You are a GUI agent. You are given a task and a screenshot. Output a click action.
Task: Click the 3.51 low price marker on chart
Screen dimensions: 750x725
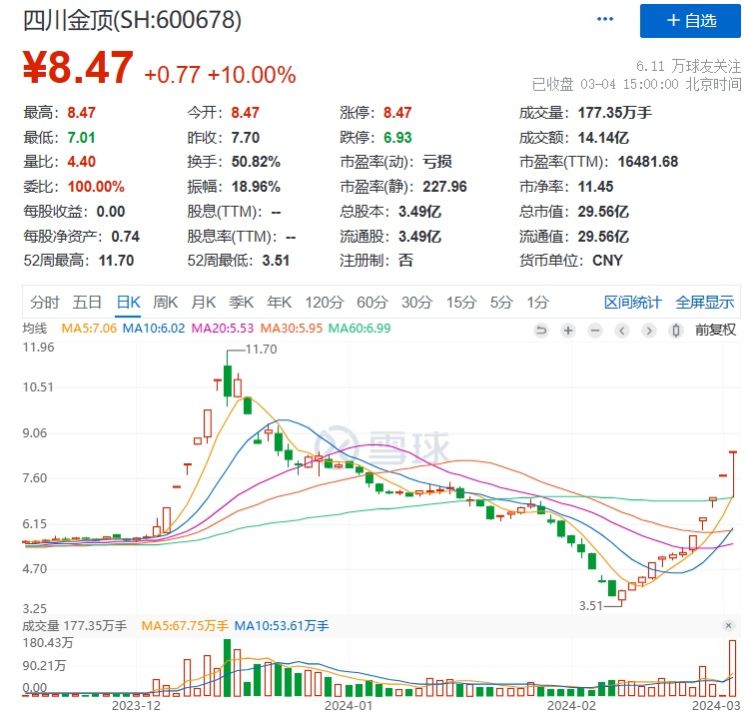tap(591, 605)
